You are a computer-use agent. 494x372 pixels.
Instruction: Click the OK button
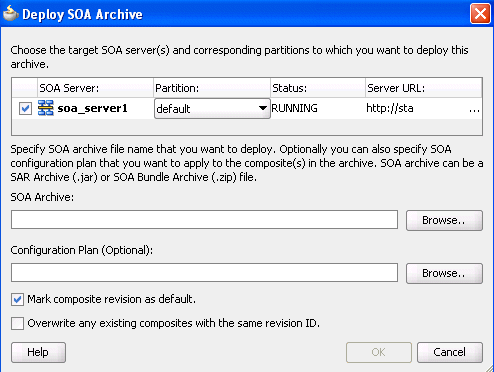(x=379, y=352)
